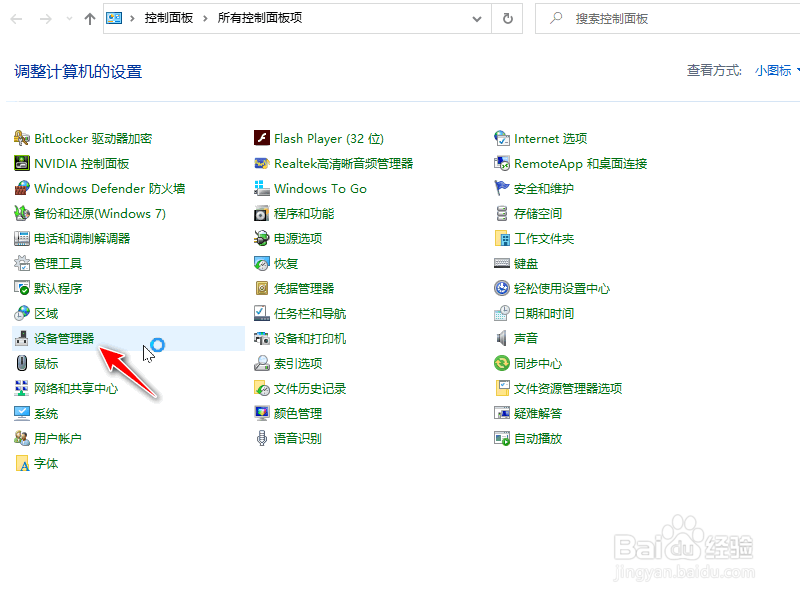
Task: Open 默认程序 icon
Action: click(x=21, y=288)
